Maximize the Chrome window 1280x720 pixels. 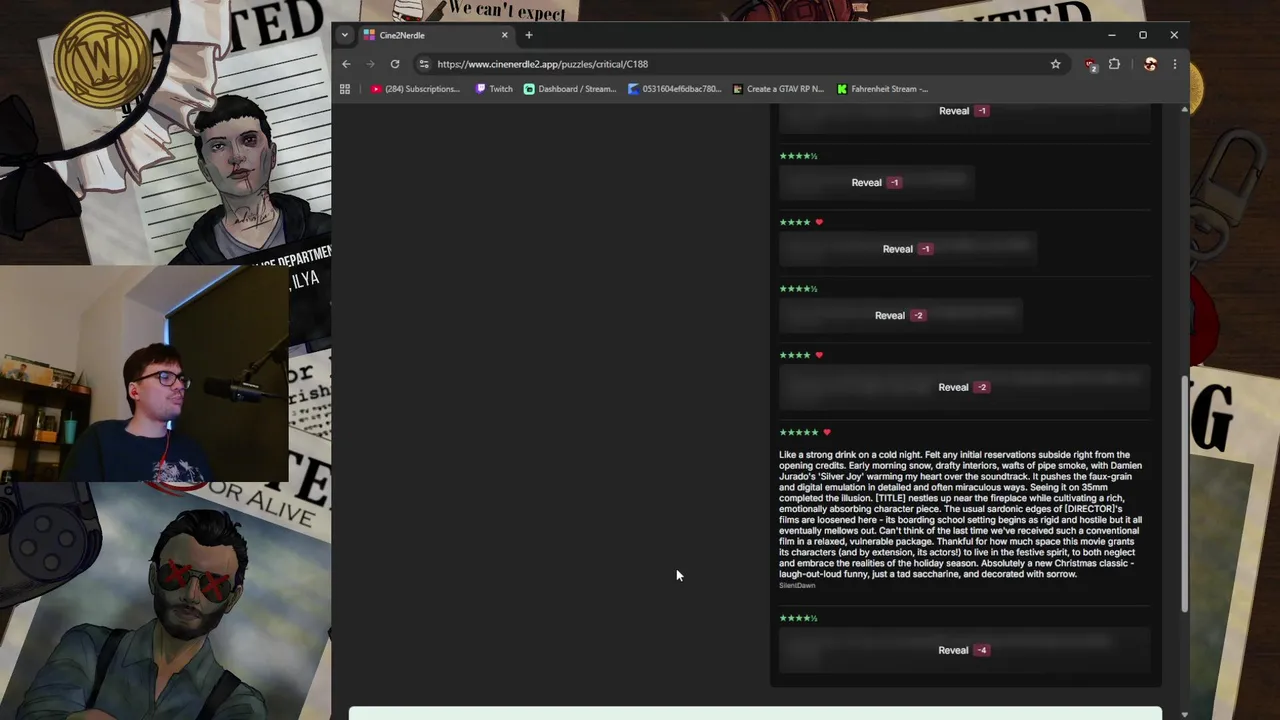(1143, 35)
